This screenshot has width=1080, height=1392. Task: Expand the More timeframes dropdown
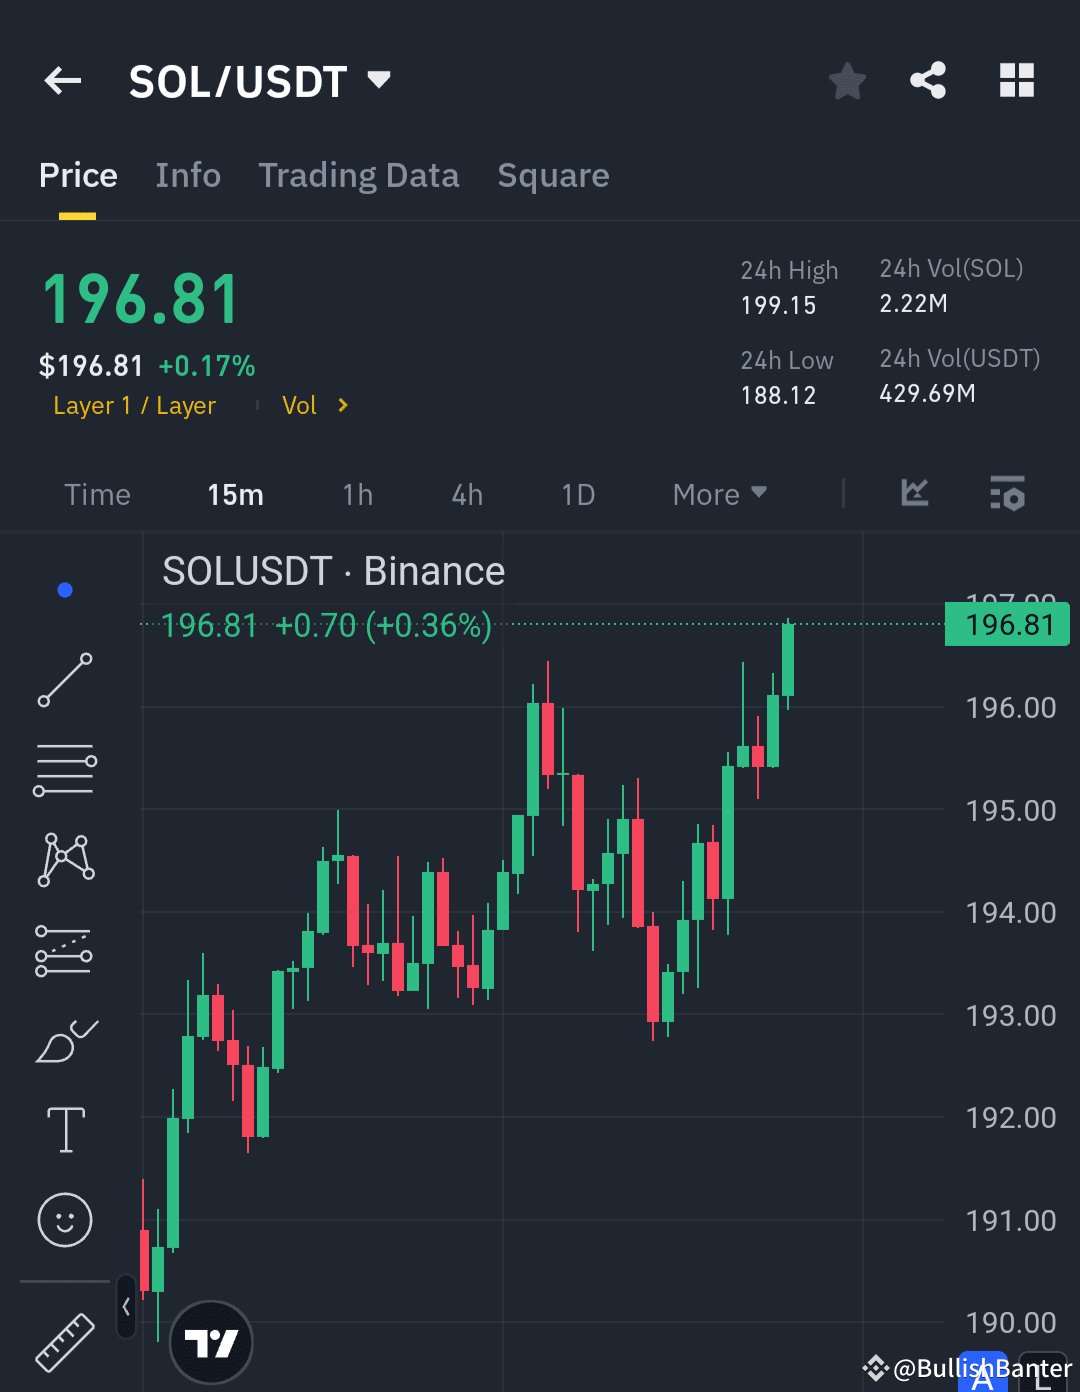[x=719, y=493]
